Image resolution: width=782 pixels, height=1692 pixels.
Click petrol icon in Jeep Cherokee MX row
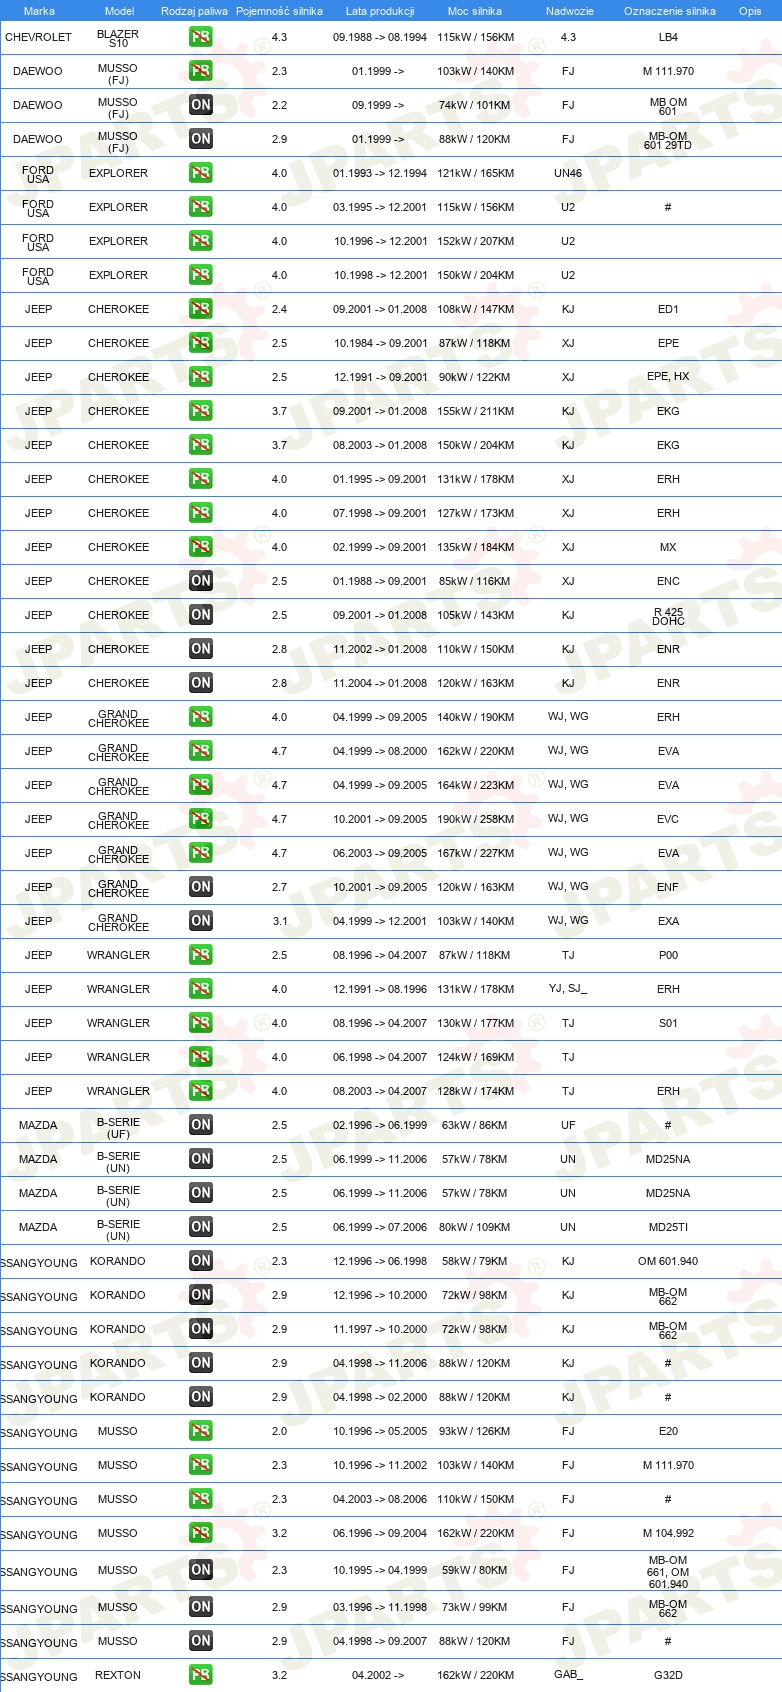[201, 547]
